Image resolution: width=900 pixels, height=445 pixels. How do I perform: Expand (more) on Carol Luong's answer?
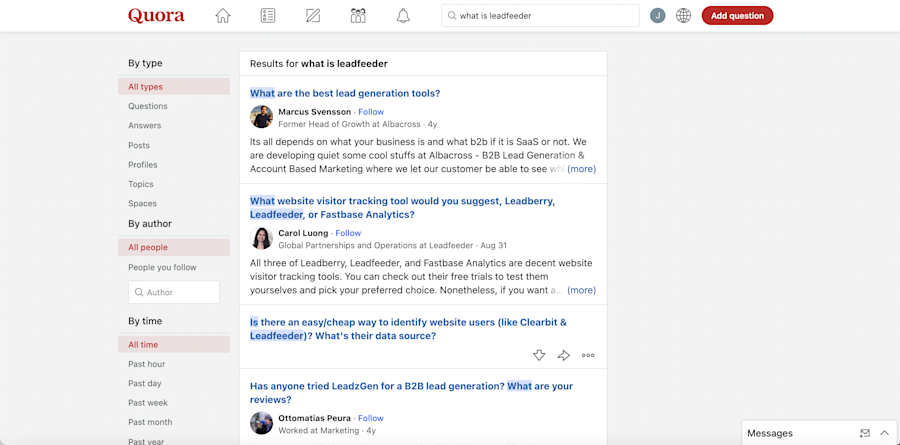click(x=581, y=290)
